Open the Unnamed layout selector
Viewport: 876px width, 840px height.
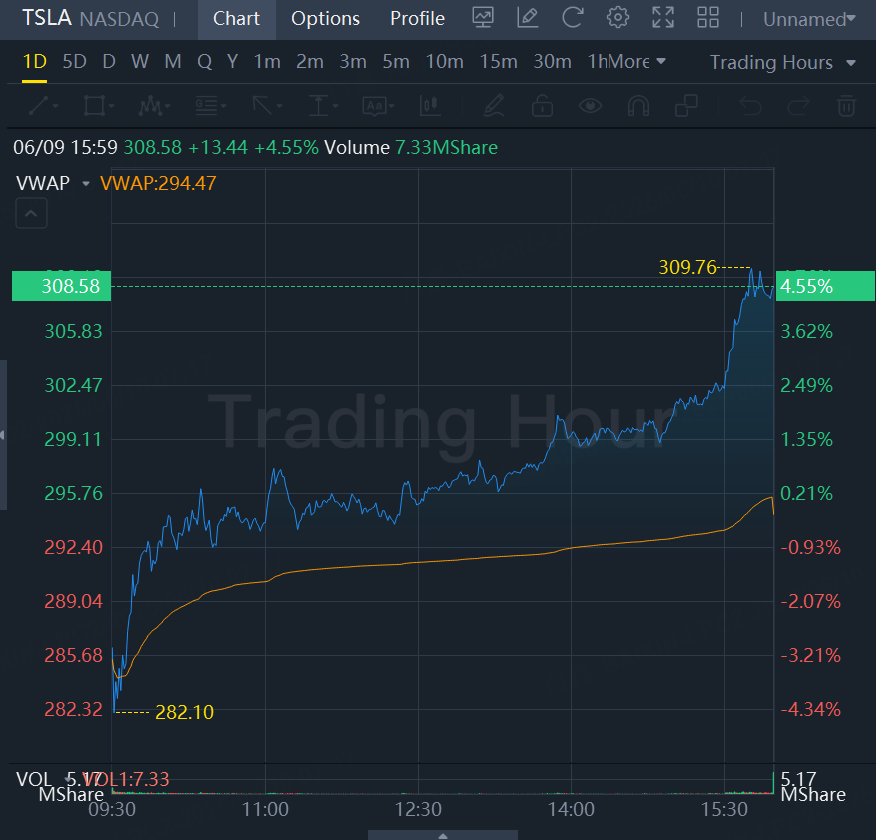pyautogui.click(x=809, y=19)
